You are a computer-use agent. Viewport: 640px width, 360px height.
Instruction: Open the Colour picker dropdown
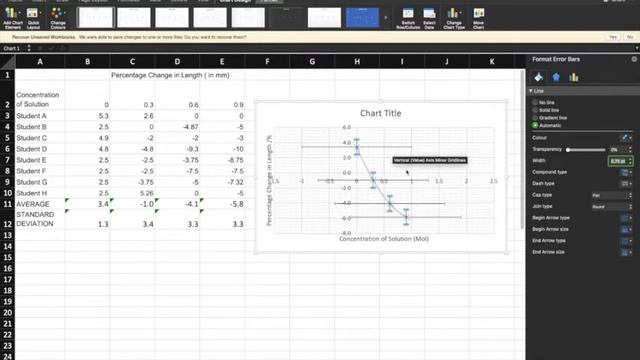(626, 138)
